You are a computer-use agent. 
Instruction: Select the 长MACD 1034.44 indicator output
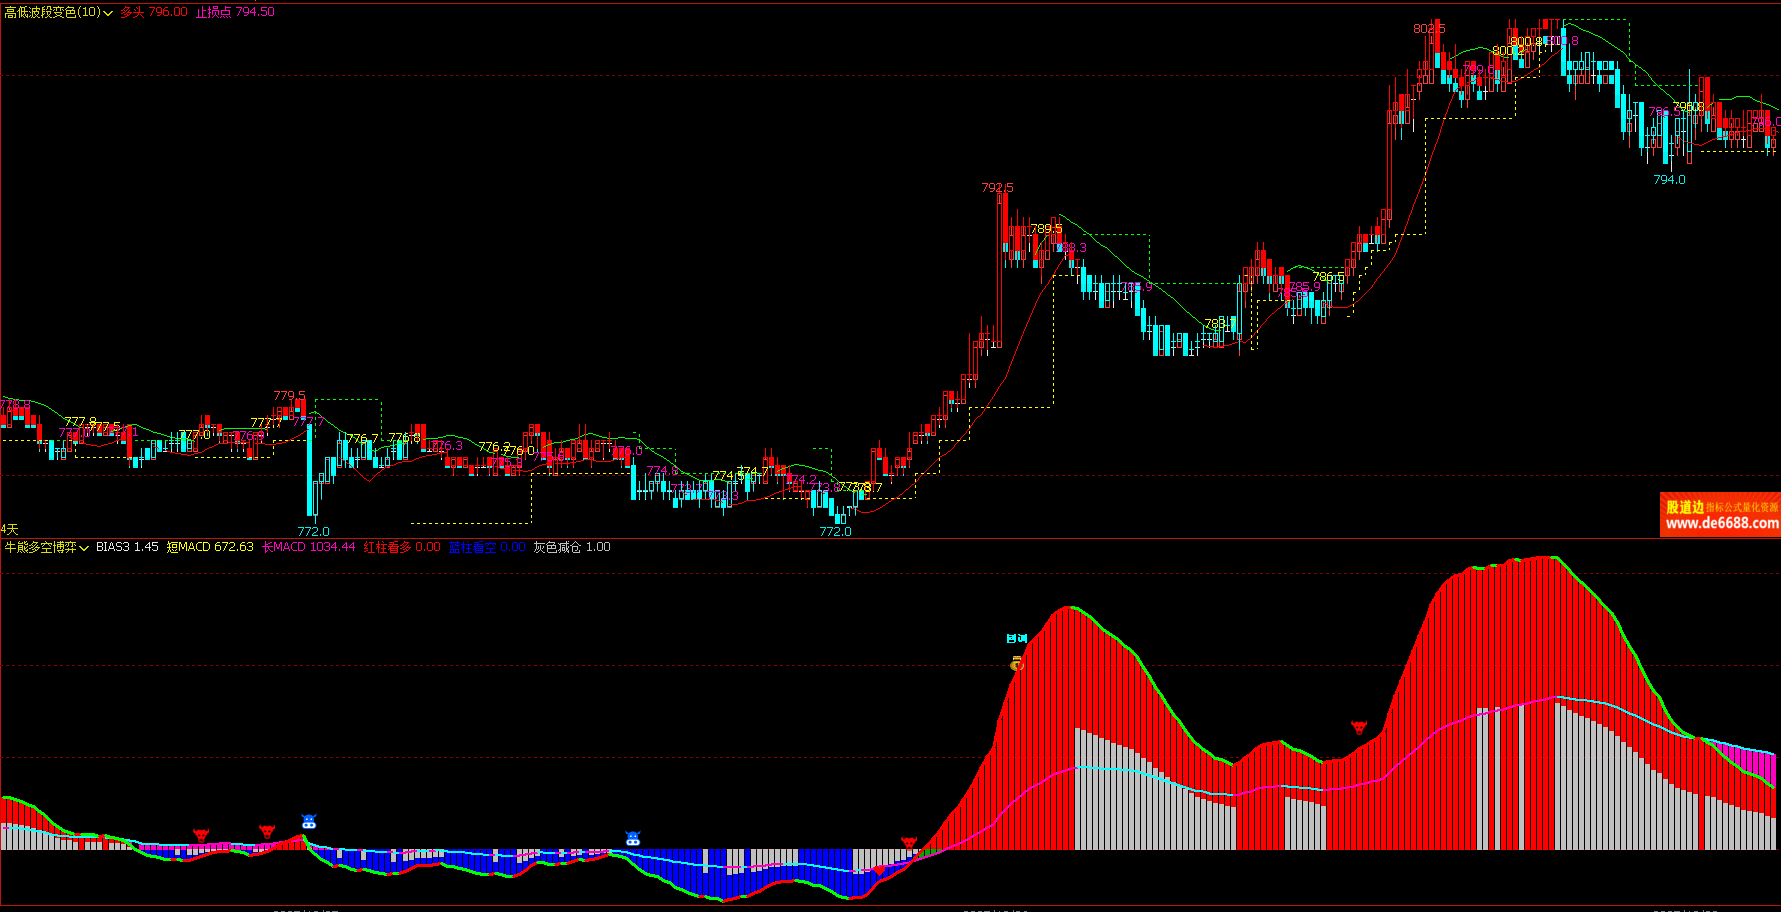(308, 547)
